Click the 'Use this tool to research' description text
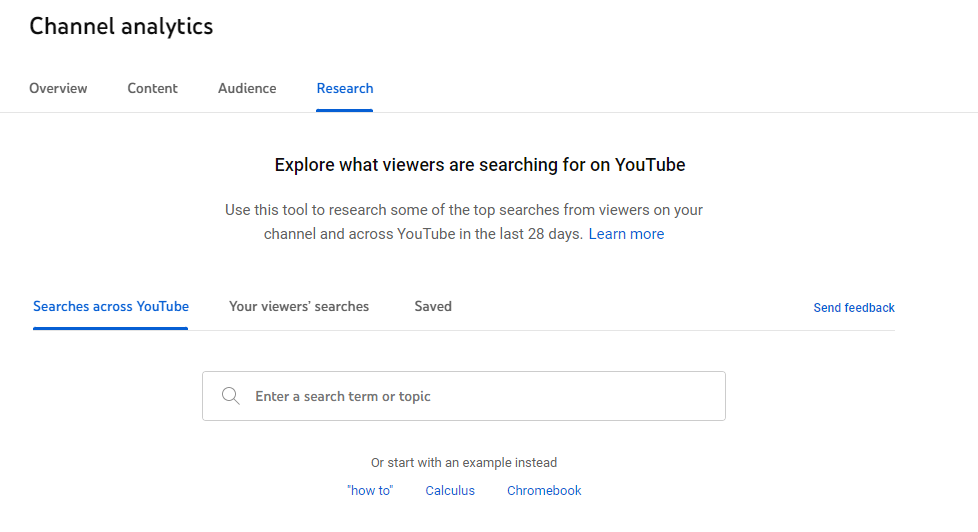 [x=463, y=222]
